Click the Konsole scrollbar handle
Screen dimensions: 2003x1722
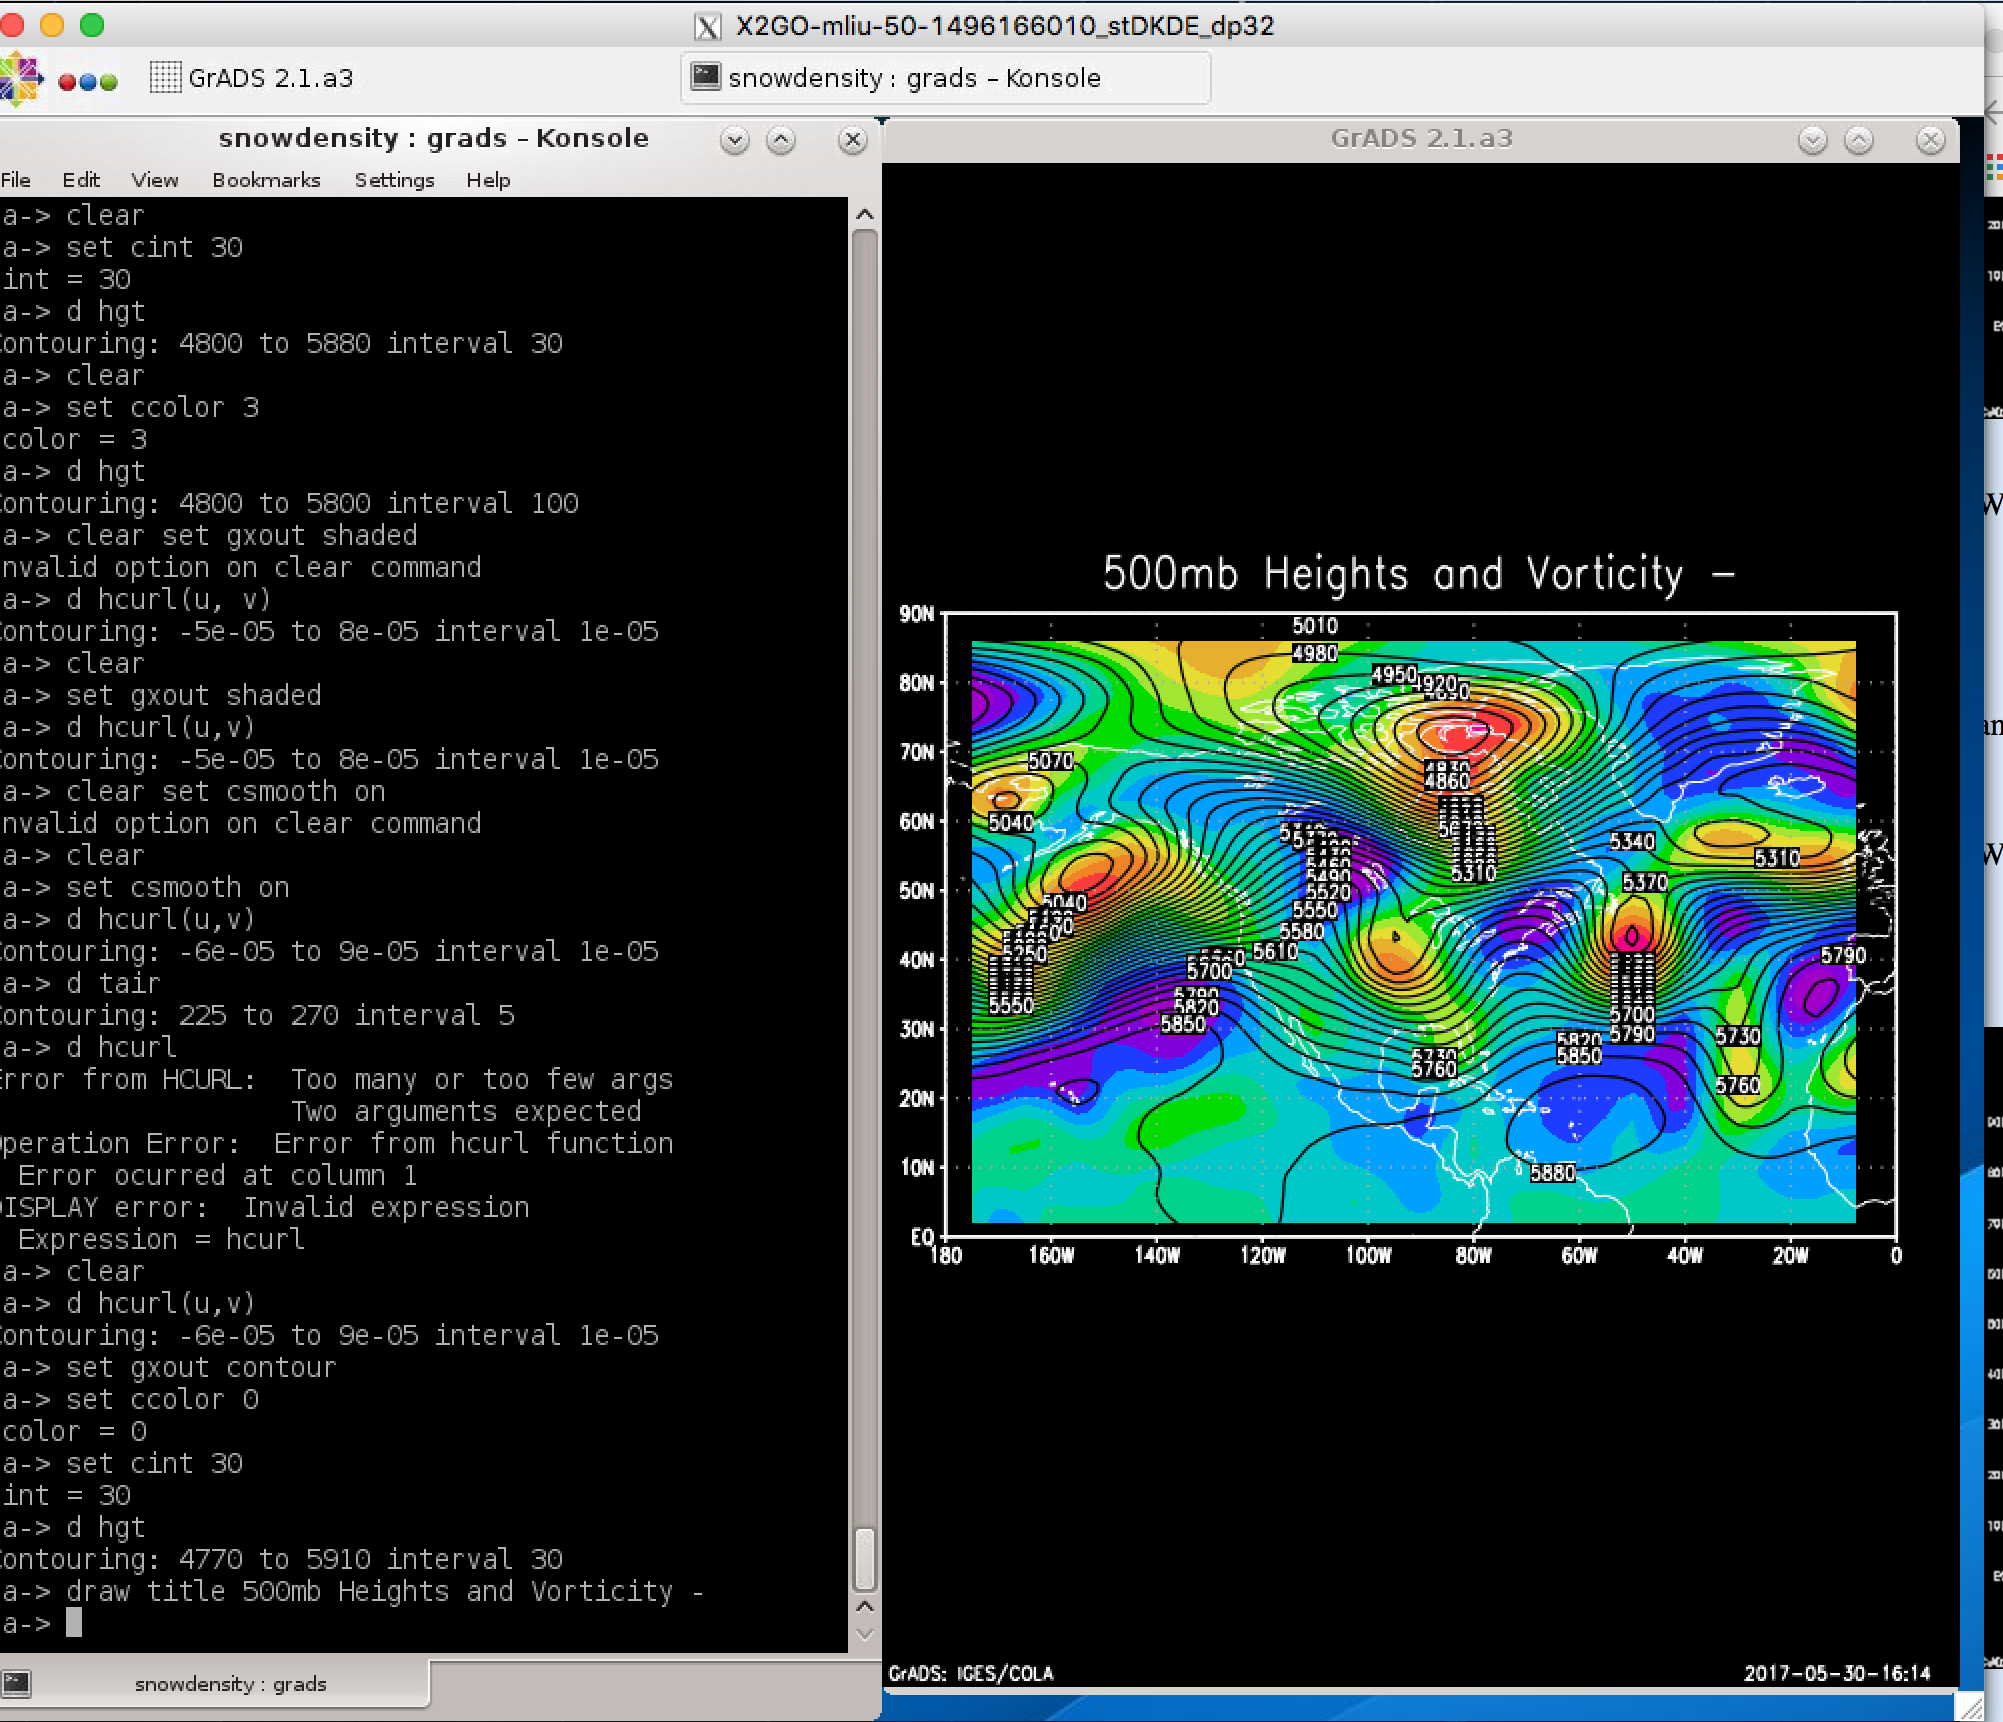click(x=865, y=1558)
